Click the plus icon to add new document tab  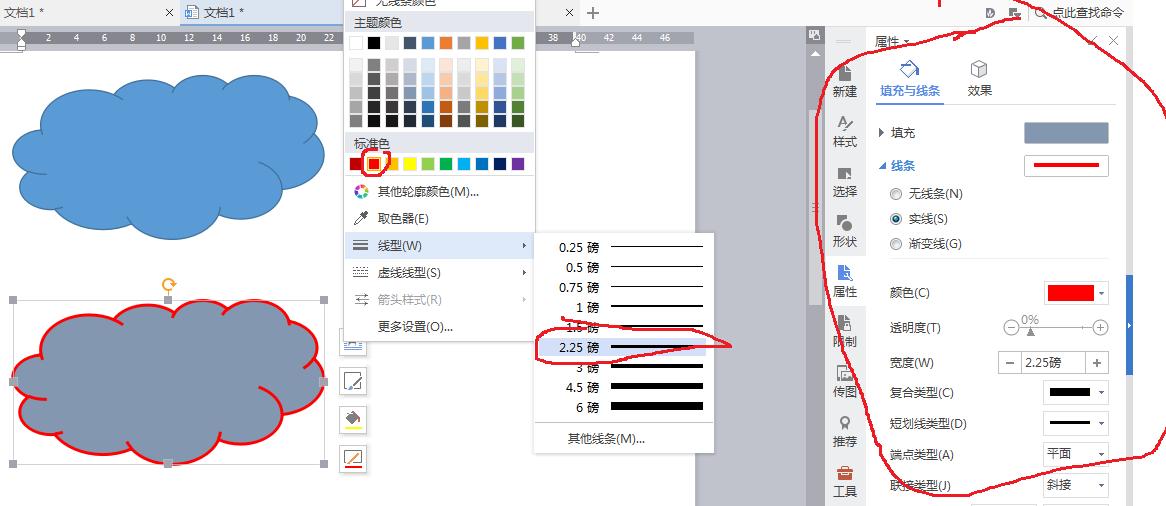(x=593, y=13)
